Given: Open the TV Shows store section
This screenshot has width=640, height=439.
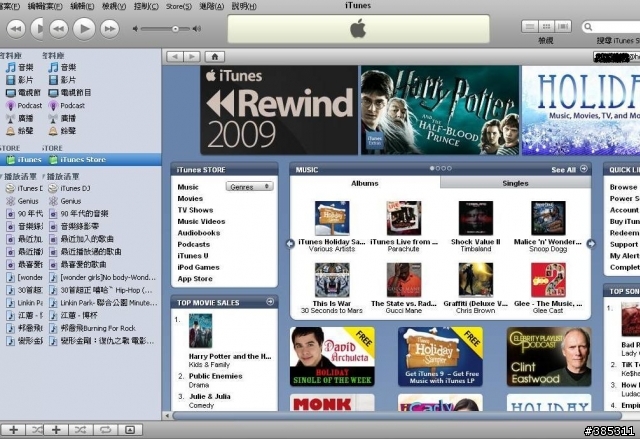Looking at the screenshot, I should pyautogui.click(x=196, y=210).
